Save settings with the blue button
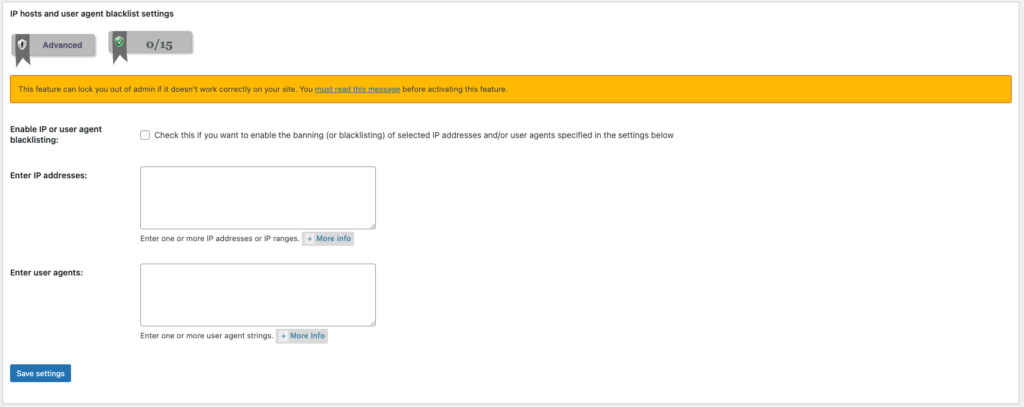 (40, 373)
